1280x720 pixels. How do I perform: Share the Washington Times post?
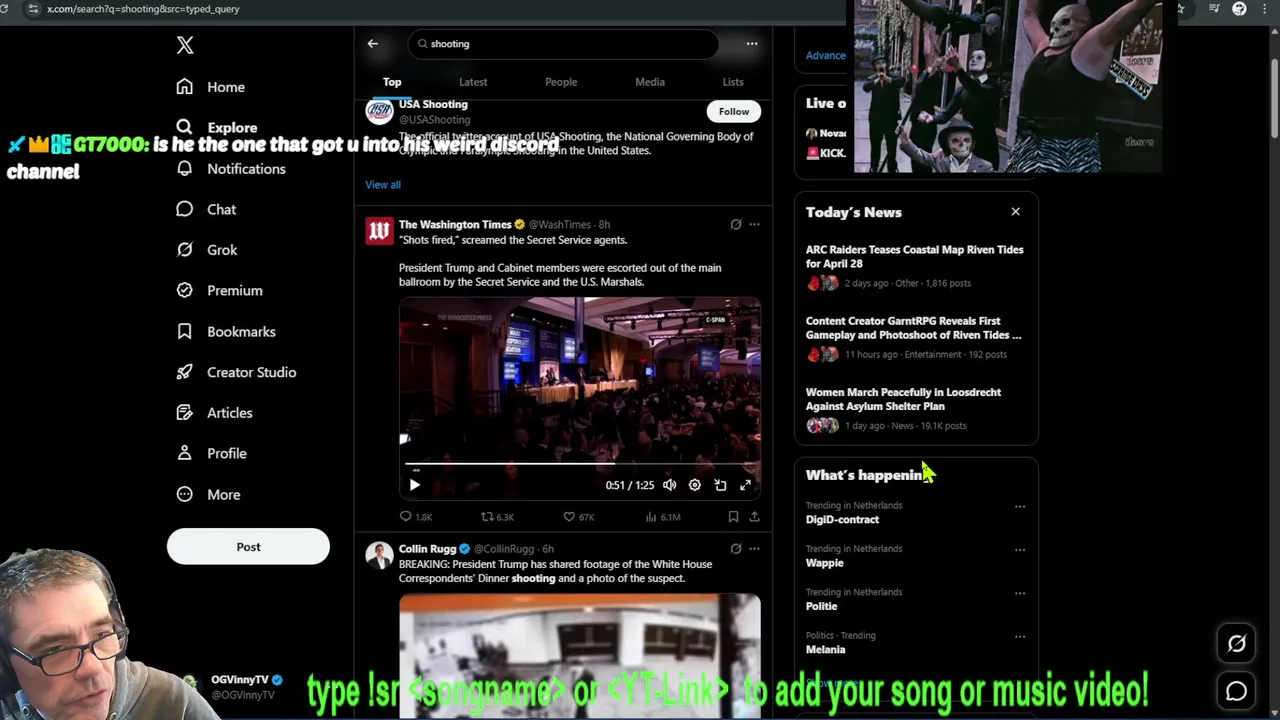coord(754,517)
